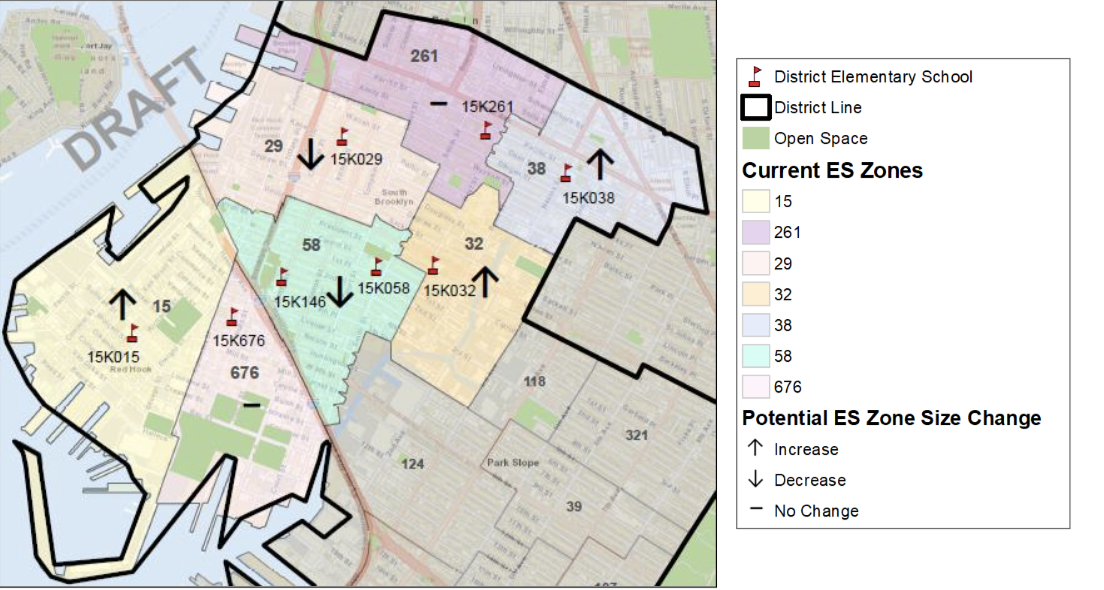This screenshot has width=1104, height=590.
Task: Click the Increase arrow in the legend
Action: point(756,449)
